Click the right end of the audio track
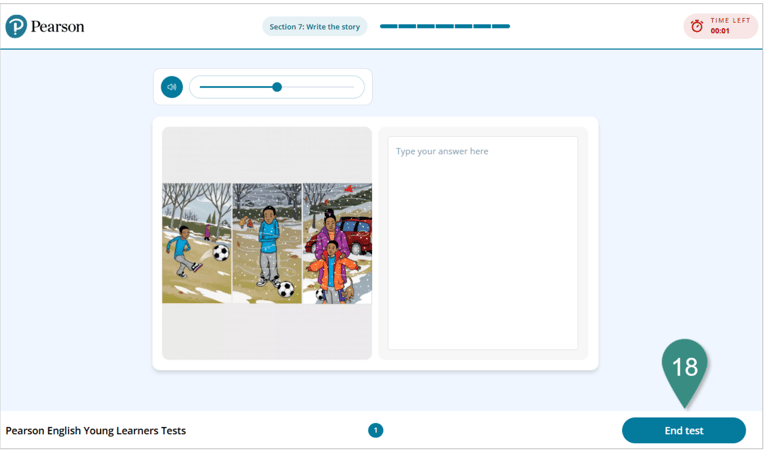The height and width of the screenshot is (450, 764). click(352, 87)
